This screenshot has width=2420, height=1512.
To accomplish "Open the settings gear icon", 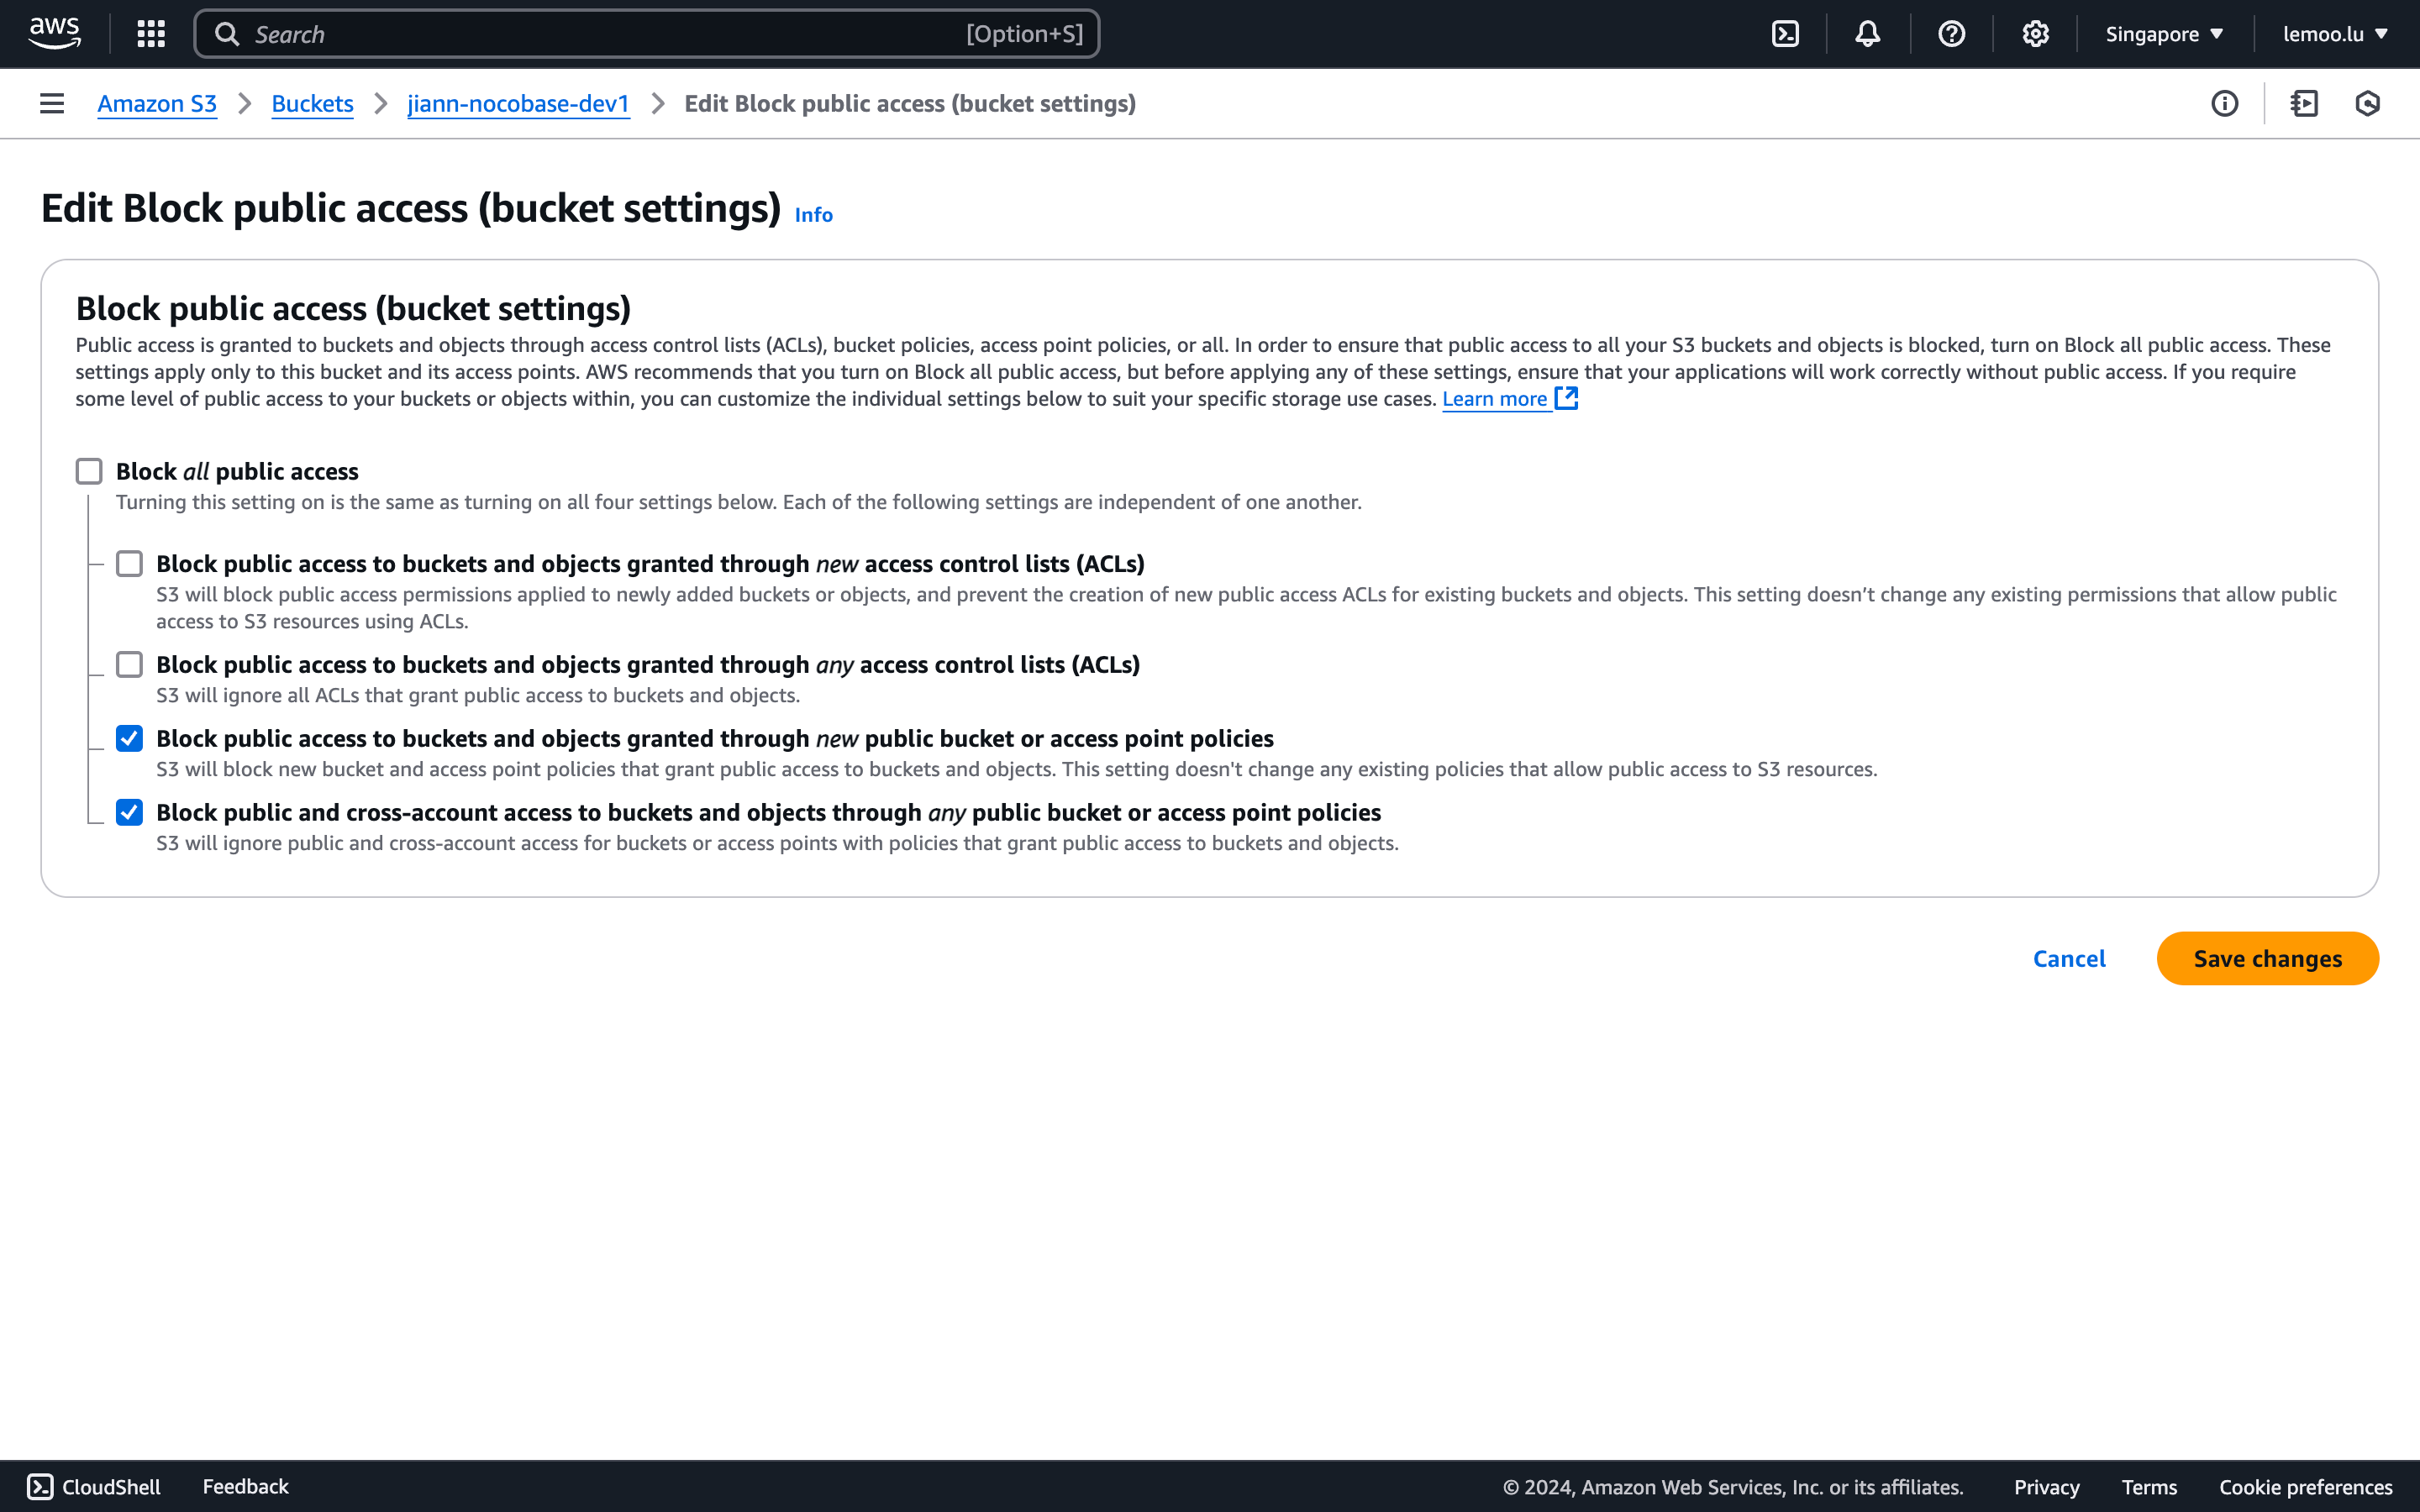I will click(2035, 34).
